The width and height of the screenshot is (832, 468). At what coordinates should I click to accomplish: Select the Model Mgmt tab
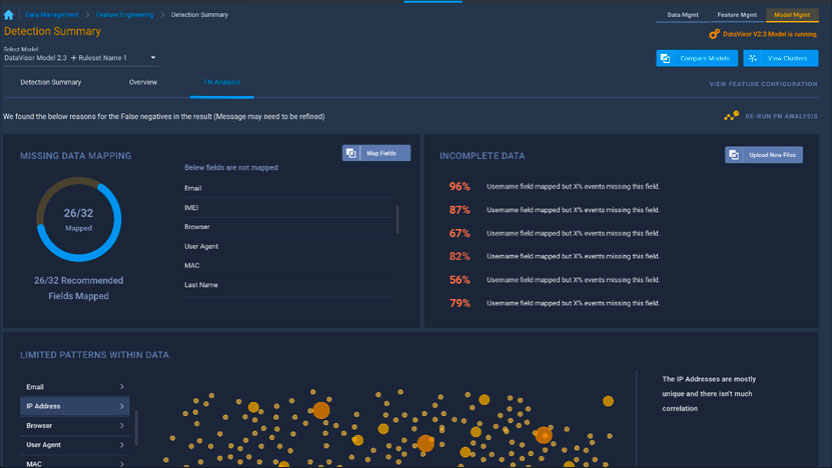point(792,15)
